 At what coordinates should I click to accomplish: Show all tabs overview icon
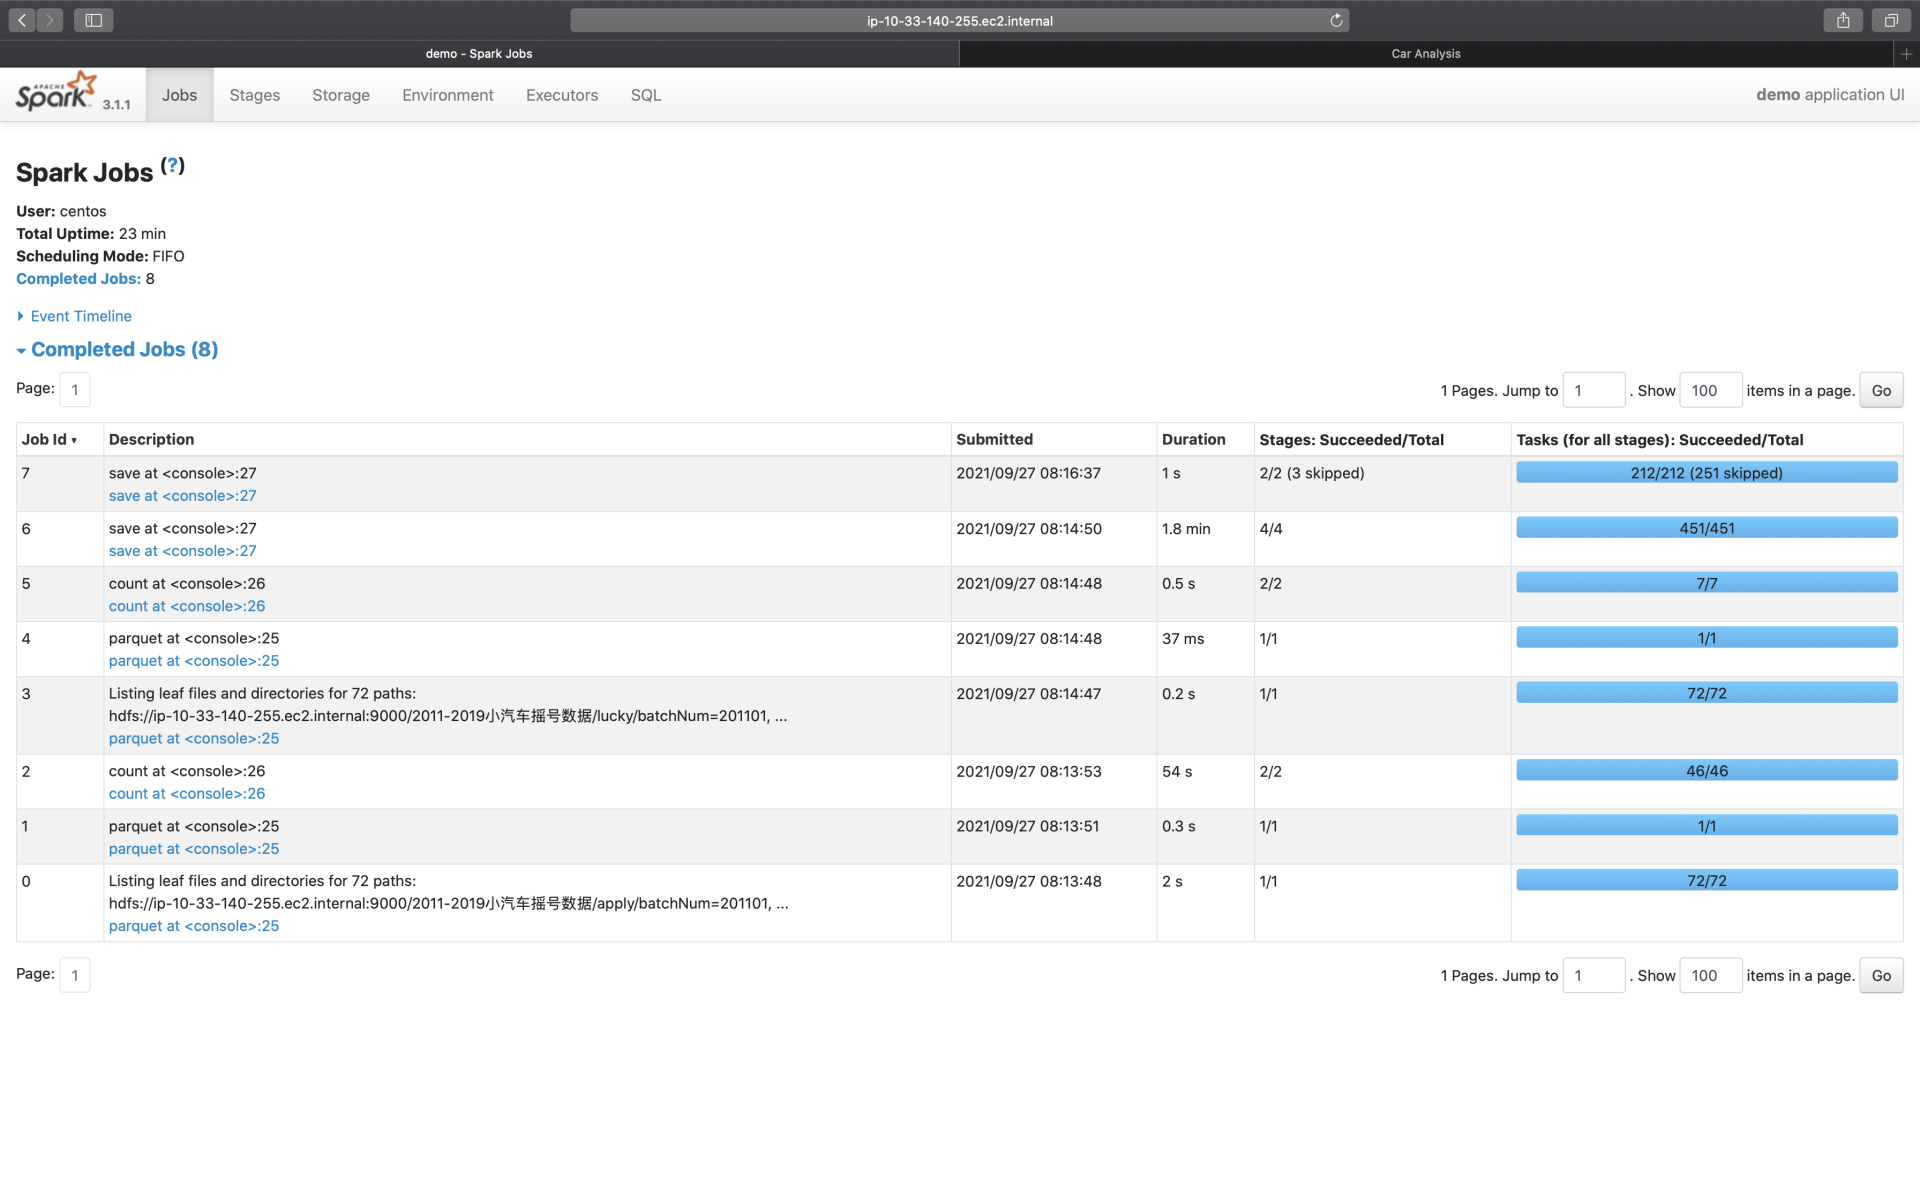click(1891, 20)
